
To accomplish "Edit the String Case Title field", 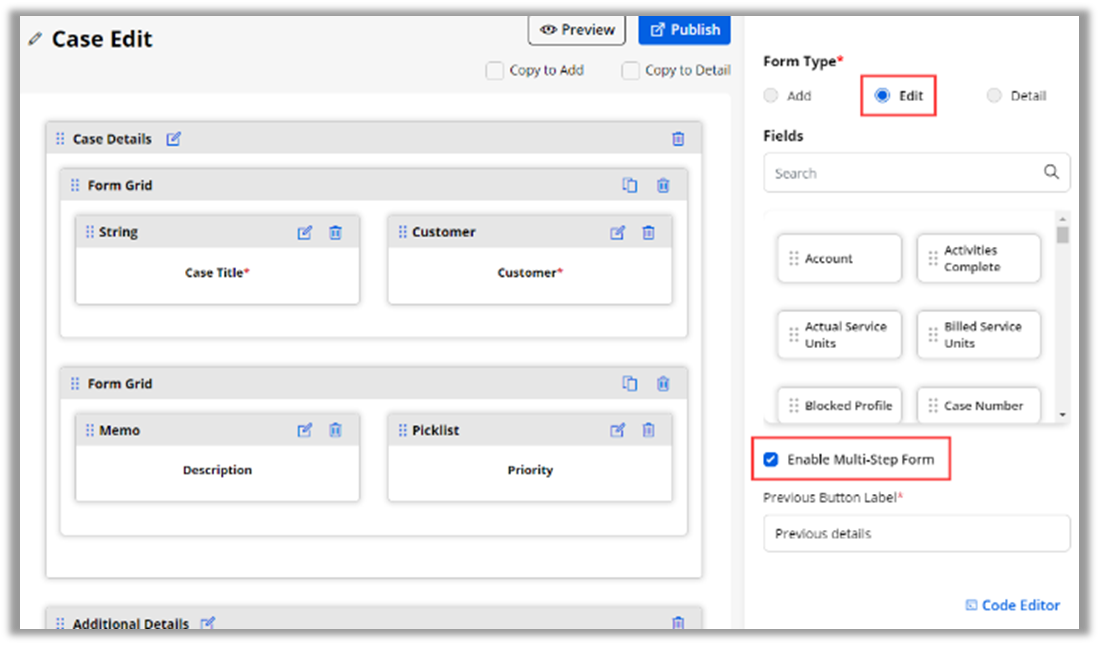I will pyautogui.click(x=305, y=232).
